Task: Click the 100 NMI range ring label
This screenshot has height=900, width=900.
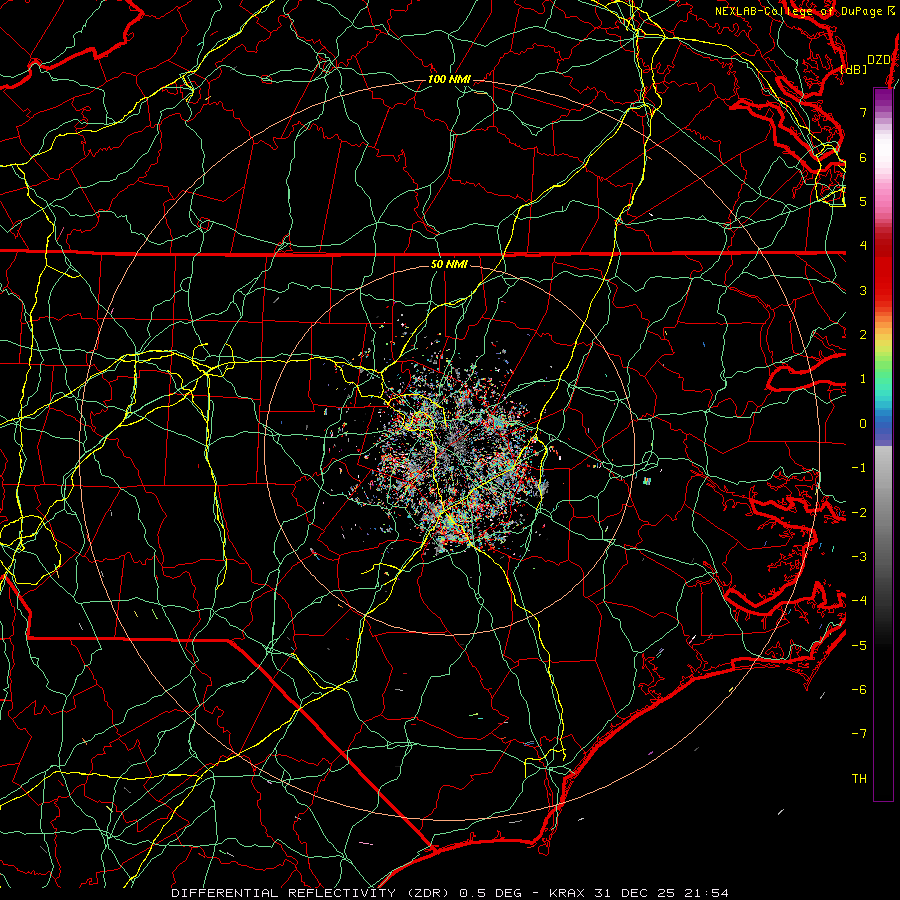Action: 449,79
